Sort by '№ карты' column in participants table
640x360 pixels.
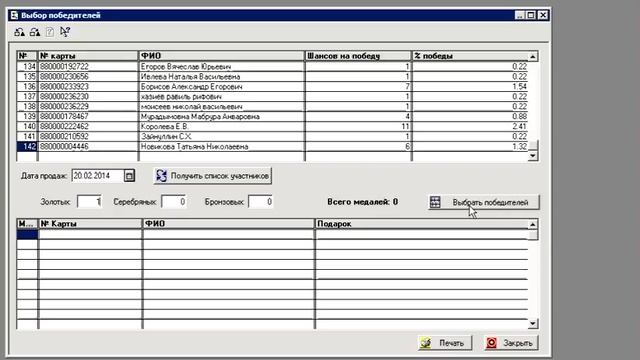click(x=88, y=56)
